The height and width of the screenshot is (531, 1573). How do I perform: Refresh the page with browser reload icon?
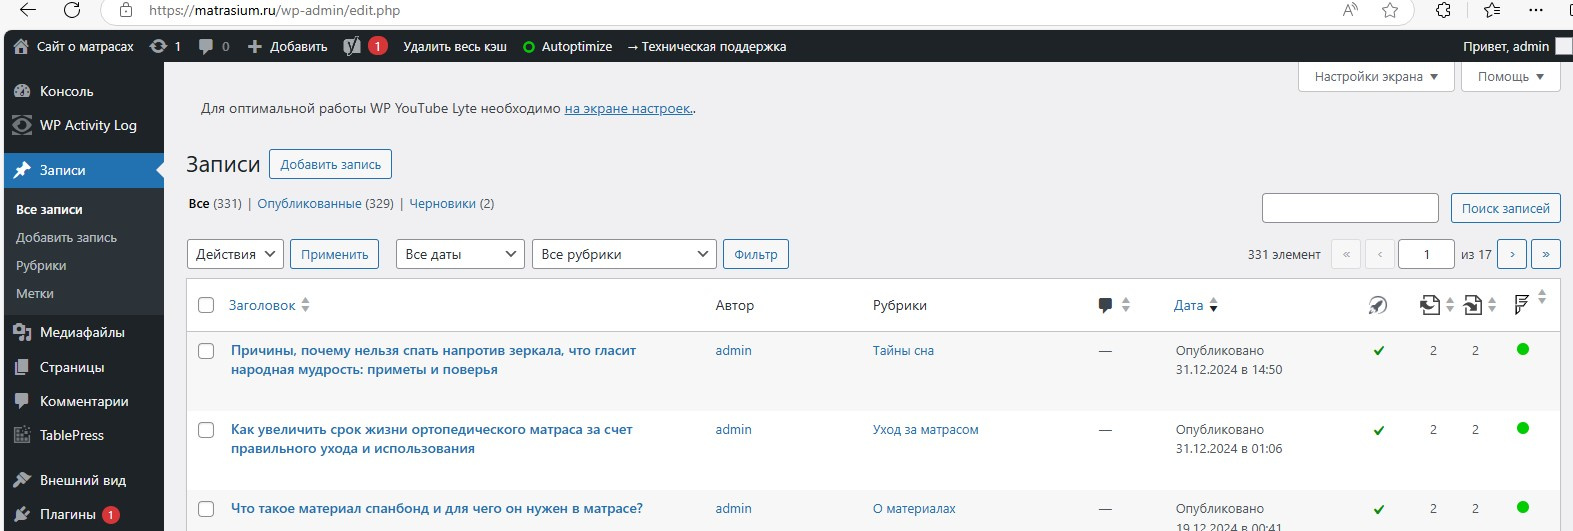72,10
